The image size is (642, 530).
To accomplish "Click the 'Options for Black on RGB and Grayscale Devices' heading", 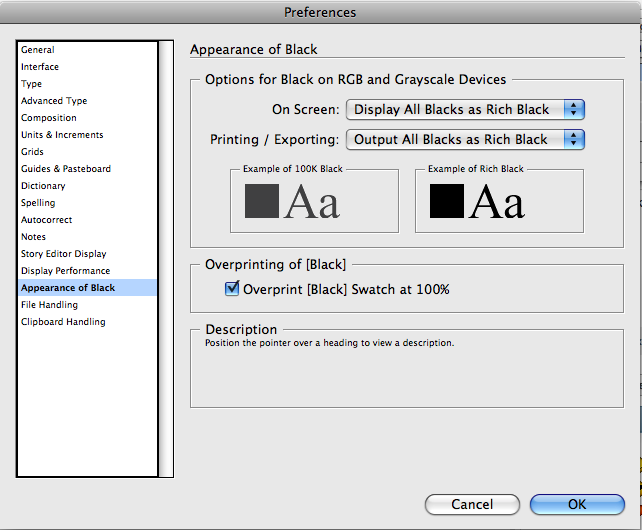I will (355, 79).
